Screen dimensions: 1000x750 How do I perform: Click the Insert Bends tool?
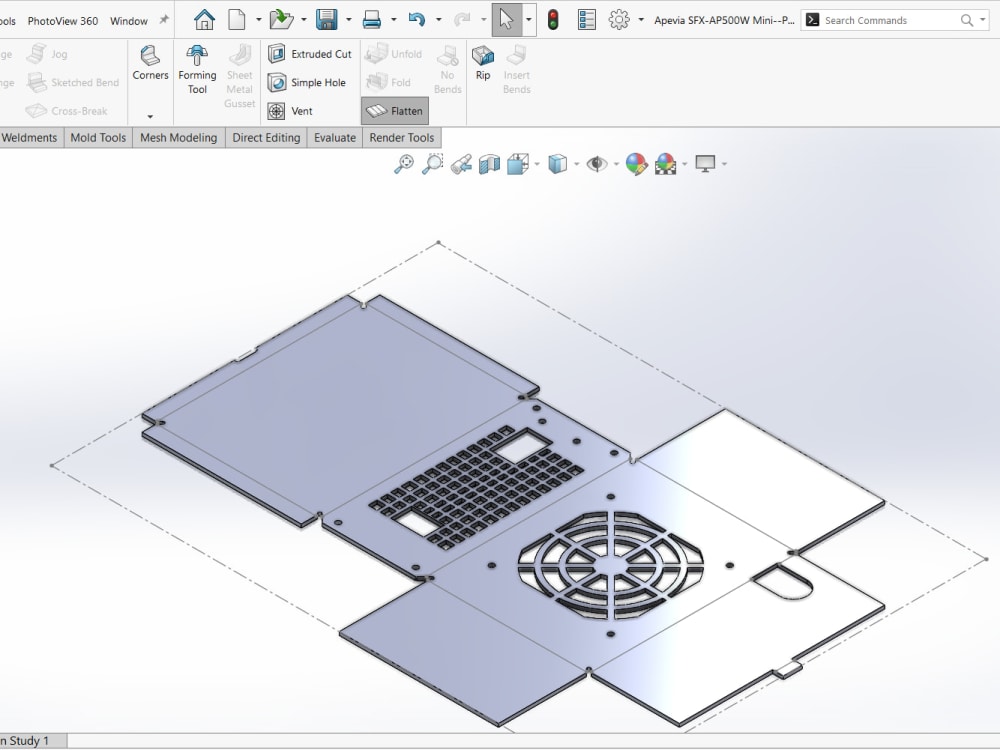point(517,70)
